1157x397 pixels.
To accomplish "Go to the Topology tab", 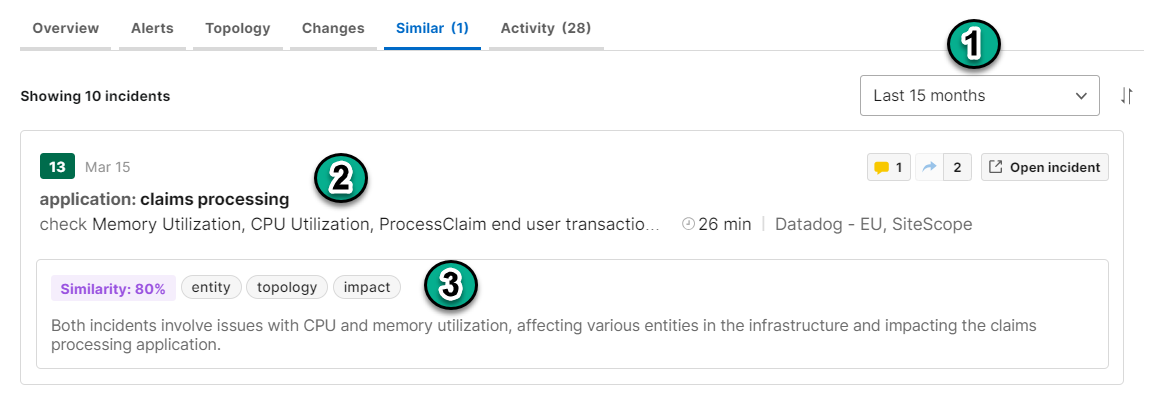I will (238, 28).
